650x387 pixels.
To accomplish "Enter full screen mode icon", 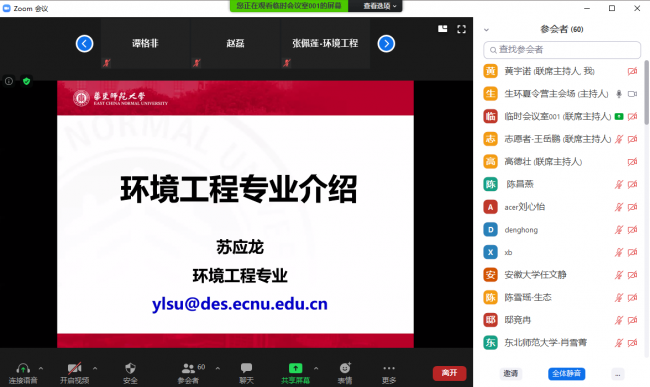I will pyautogui.click(x=461, y=29).
